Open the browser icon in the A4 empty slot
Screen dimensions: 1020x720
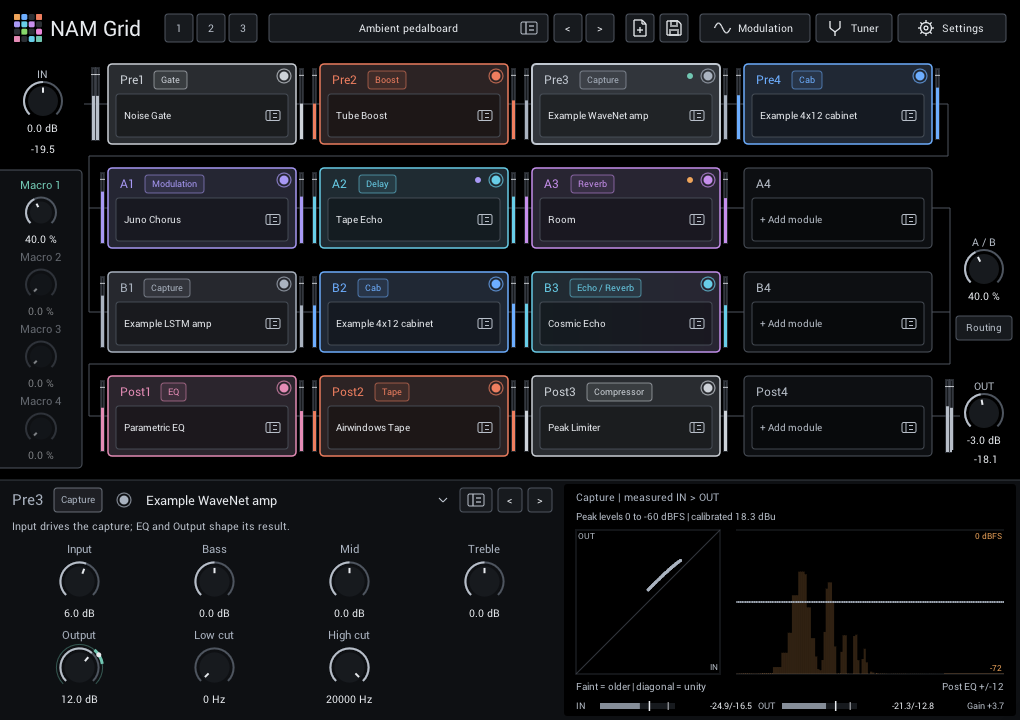tap(909, 219)
